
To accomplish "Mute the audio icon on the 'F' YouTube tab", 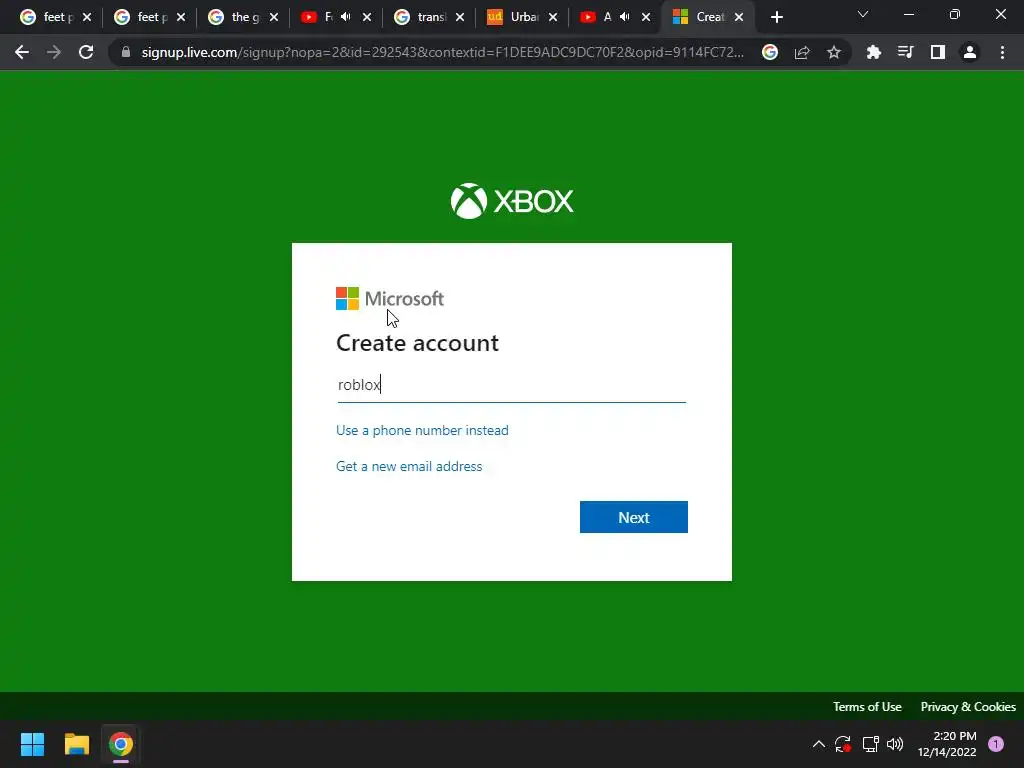I will pos(346,17).
